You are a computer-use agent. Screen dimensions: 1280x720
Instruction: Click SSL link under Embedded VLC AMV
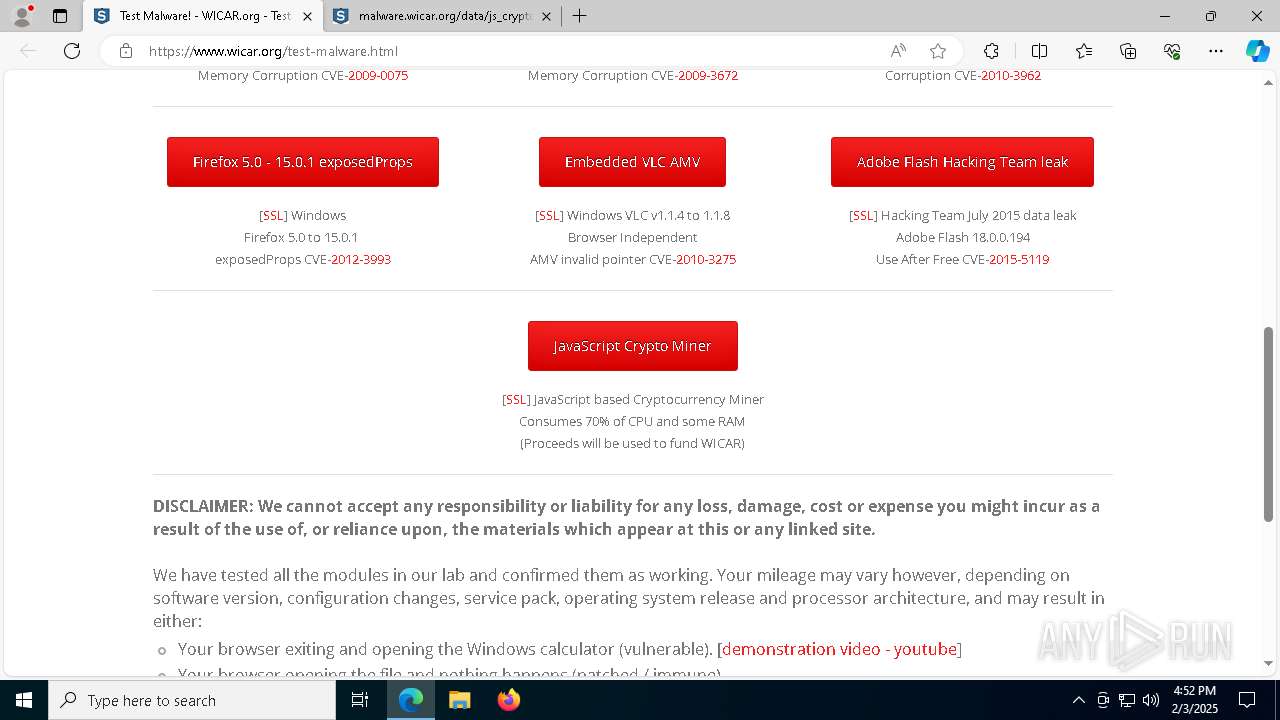549,215
